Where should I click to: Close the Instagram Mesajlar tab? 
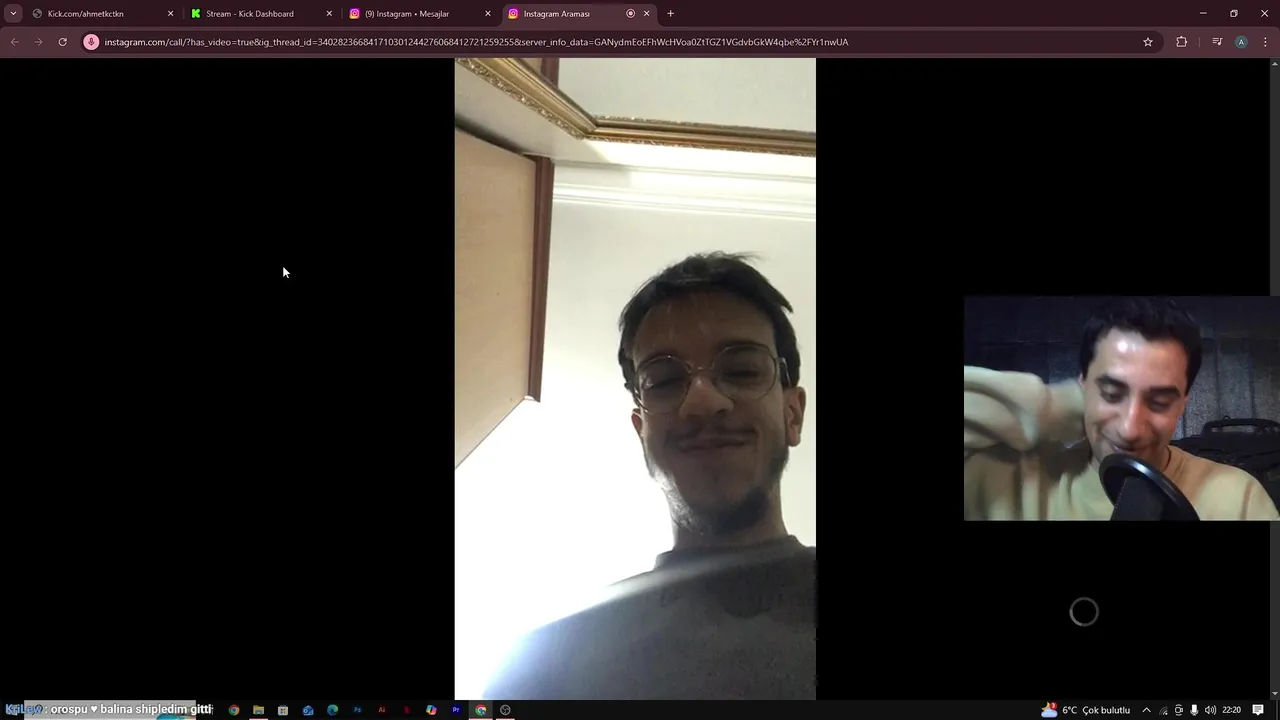click(x=488, y=14)
